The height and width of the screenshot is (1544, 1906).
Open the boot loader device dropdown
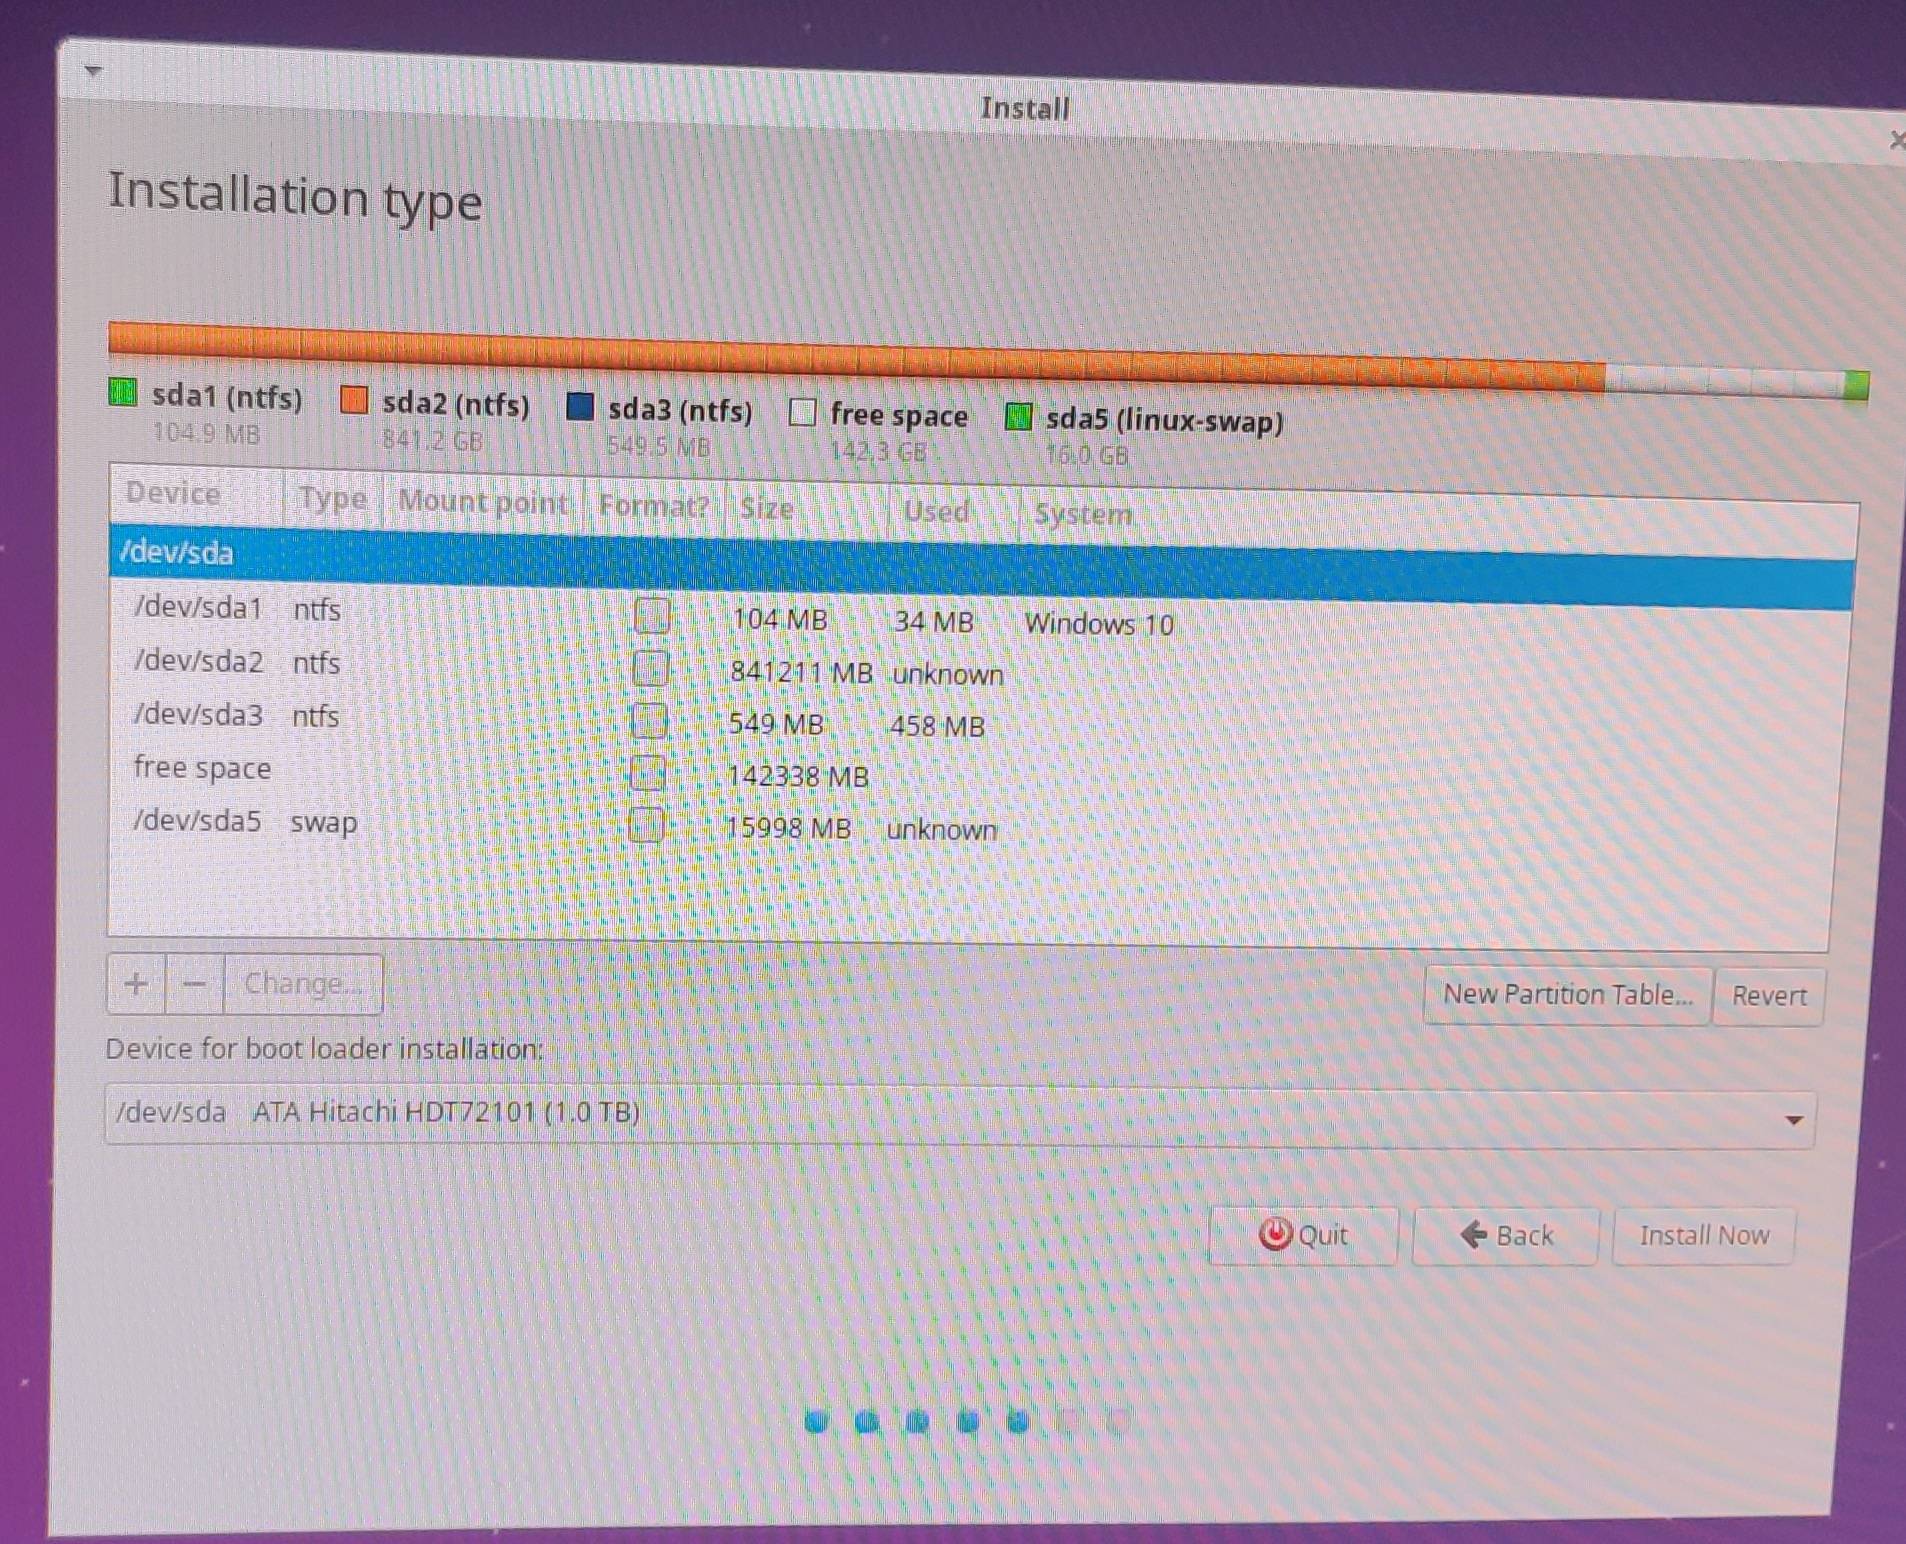click(959, 1118)
